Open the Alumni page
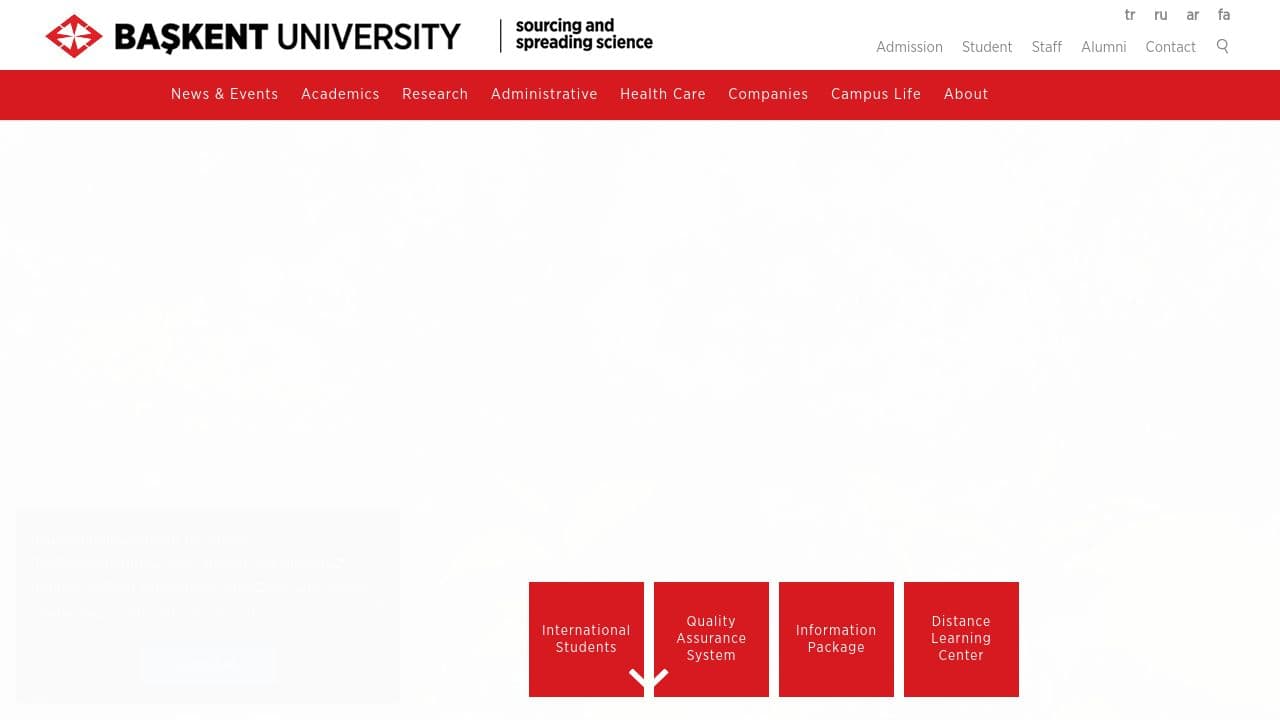Screen dimensions: 1280x720 click(x=1103, y=47)
